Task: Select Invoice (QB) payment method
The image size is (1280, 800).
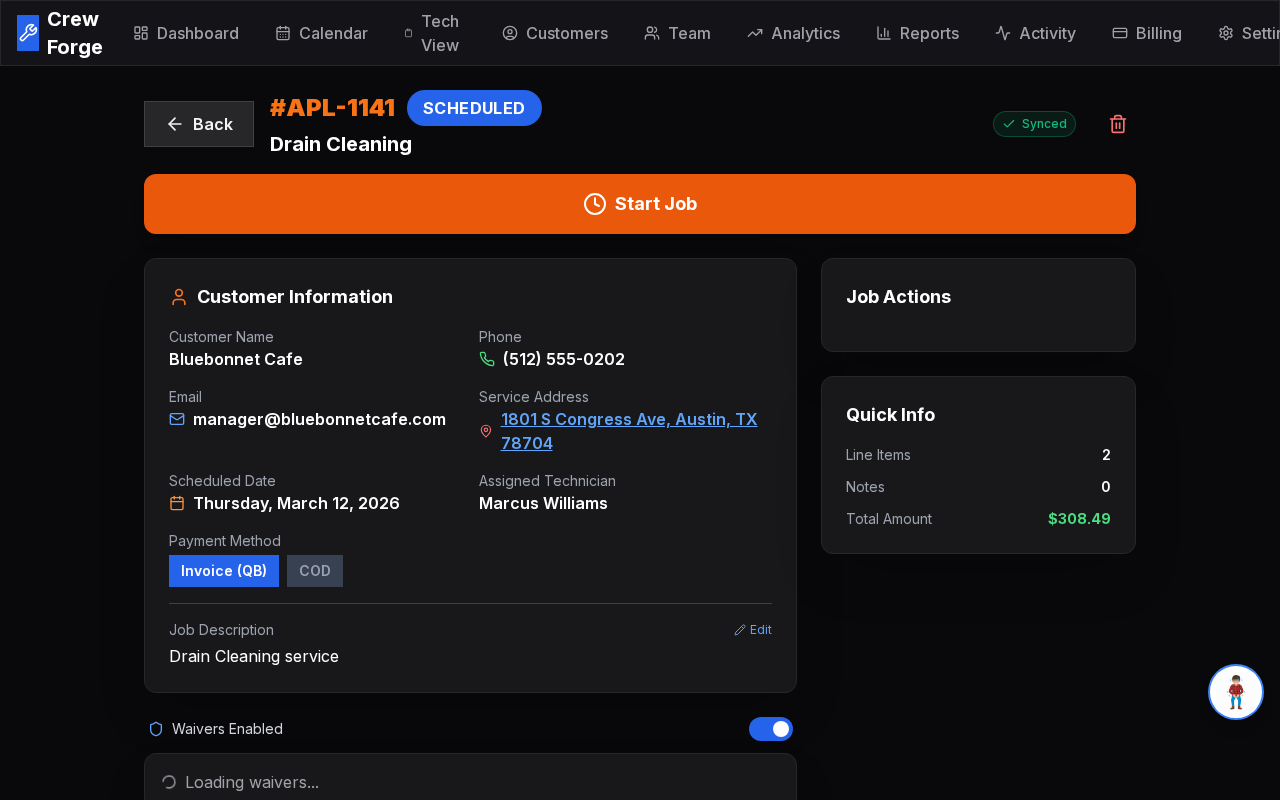Action: point(224,571)
